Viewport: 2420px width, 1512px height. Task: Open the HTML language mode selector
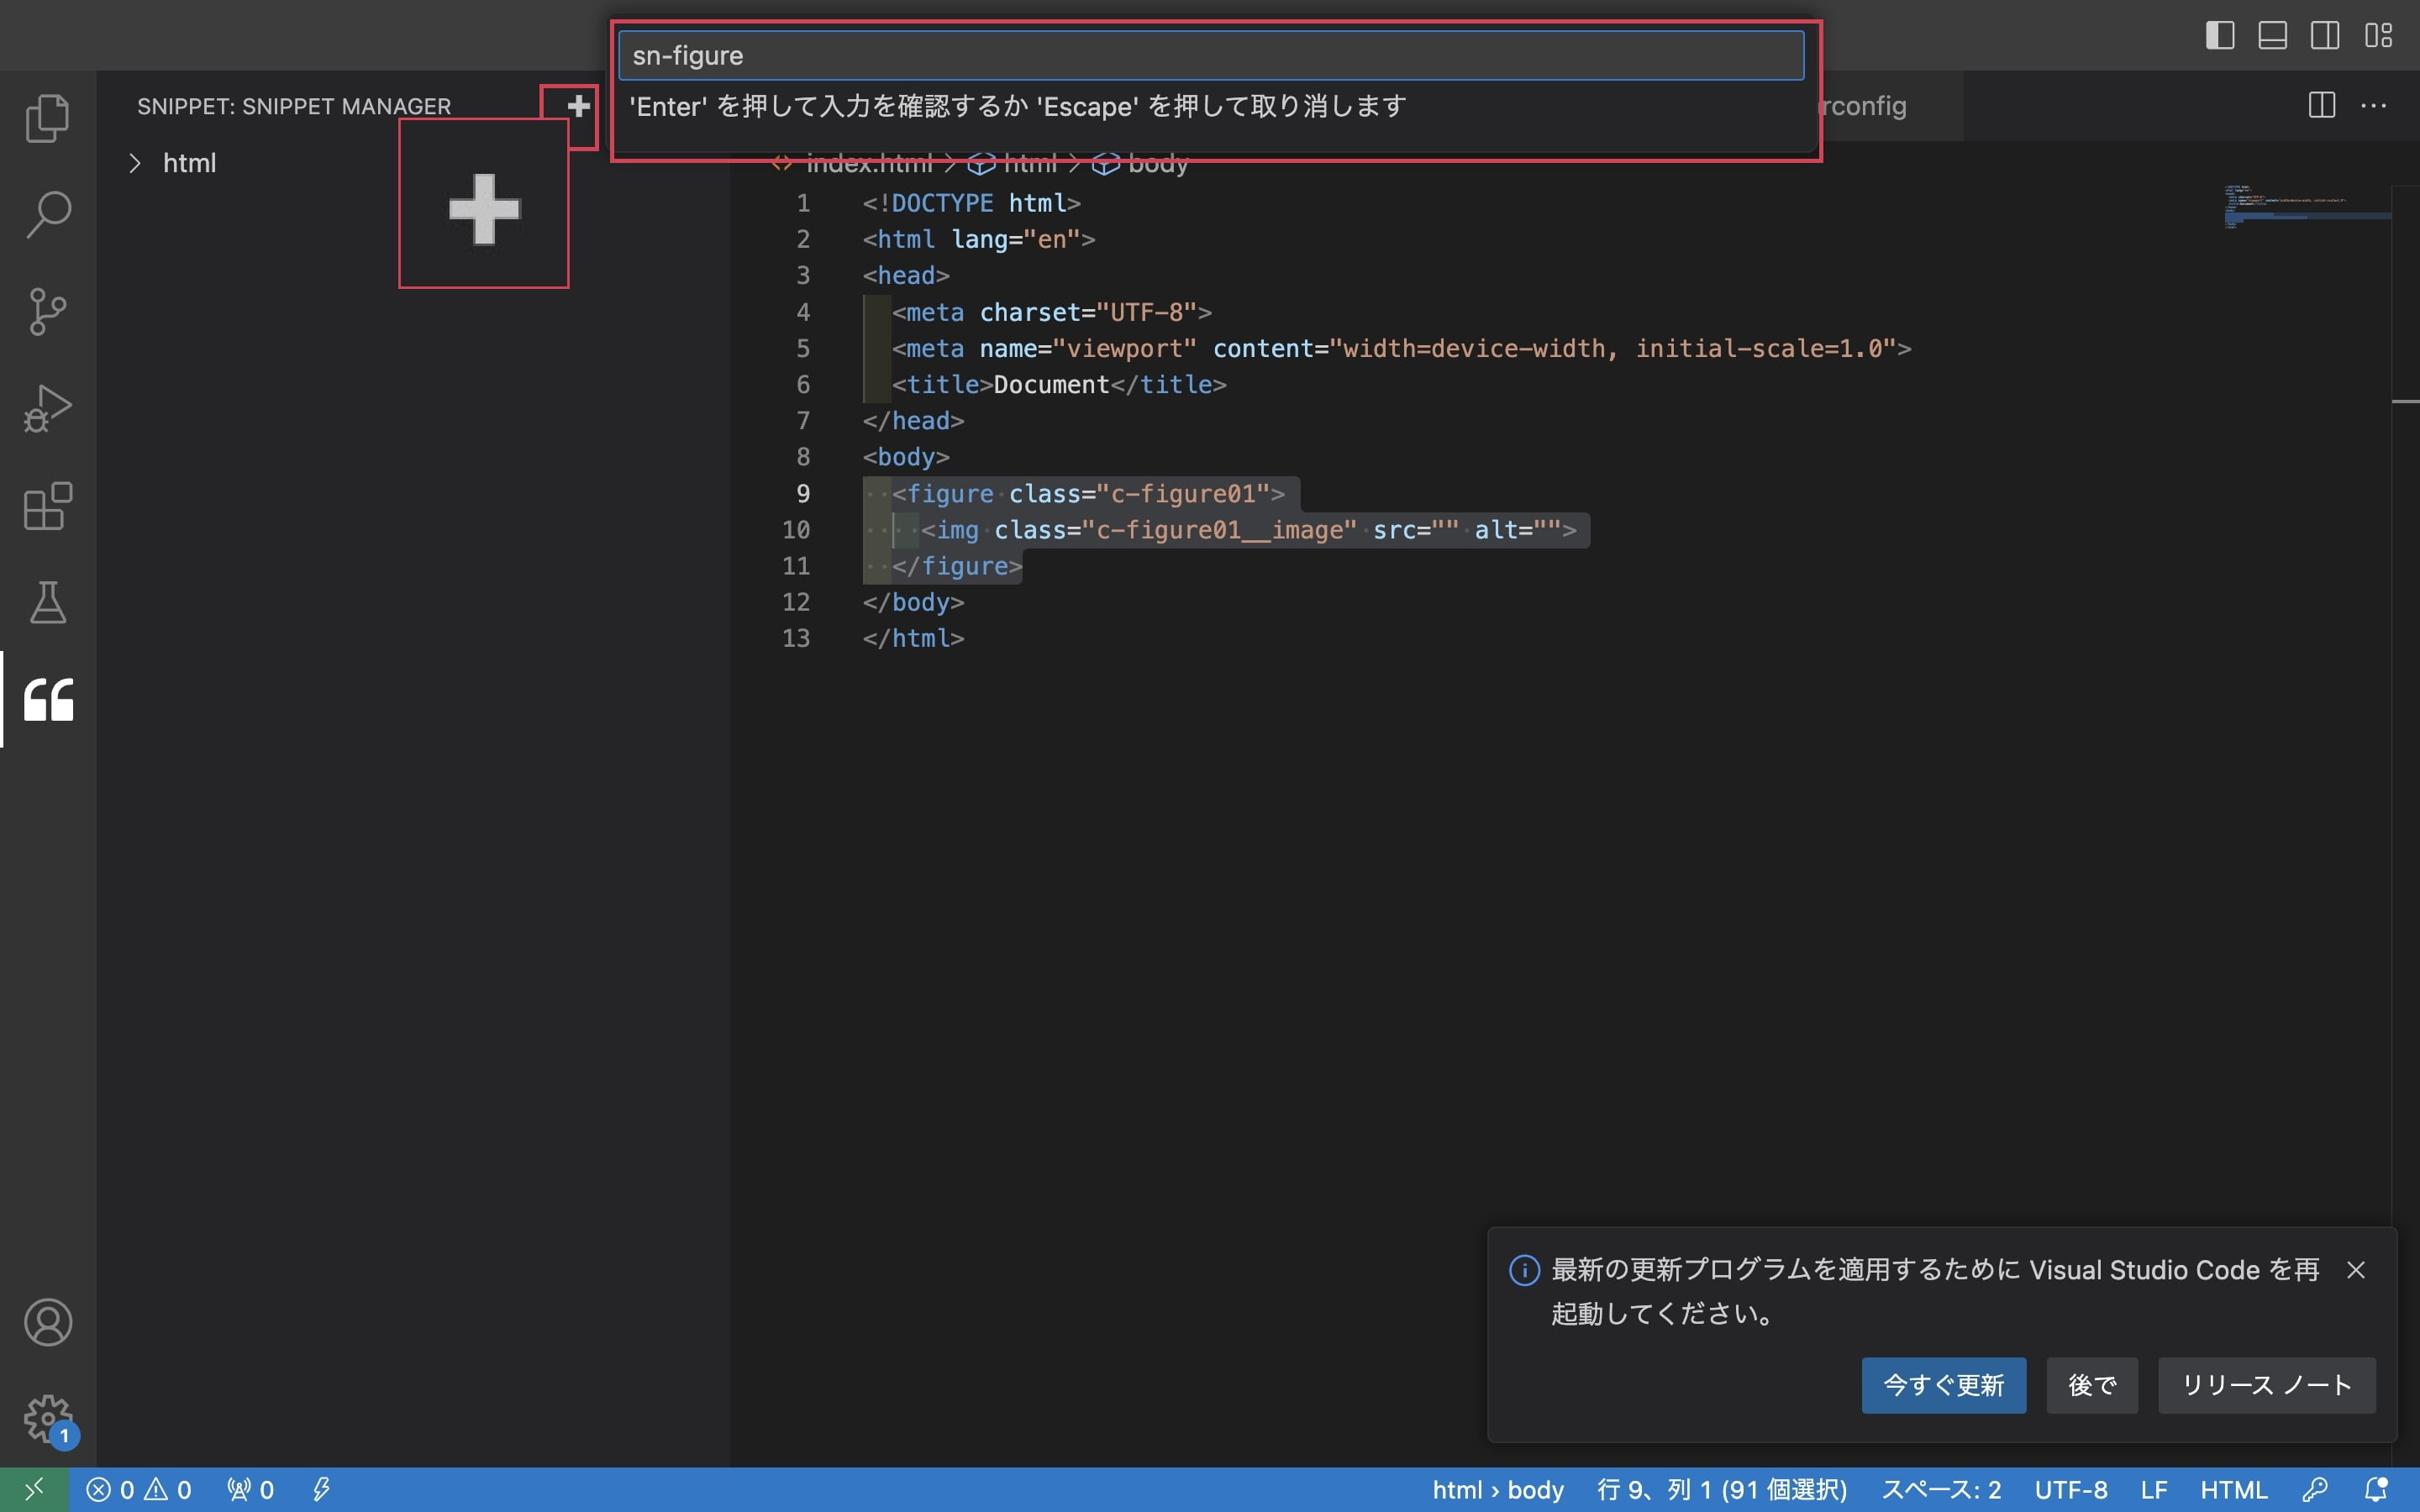pos(2233,1490)
